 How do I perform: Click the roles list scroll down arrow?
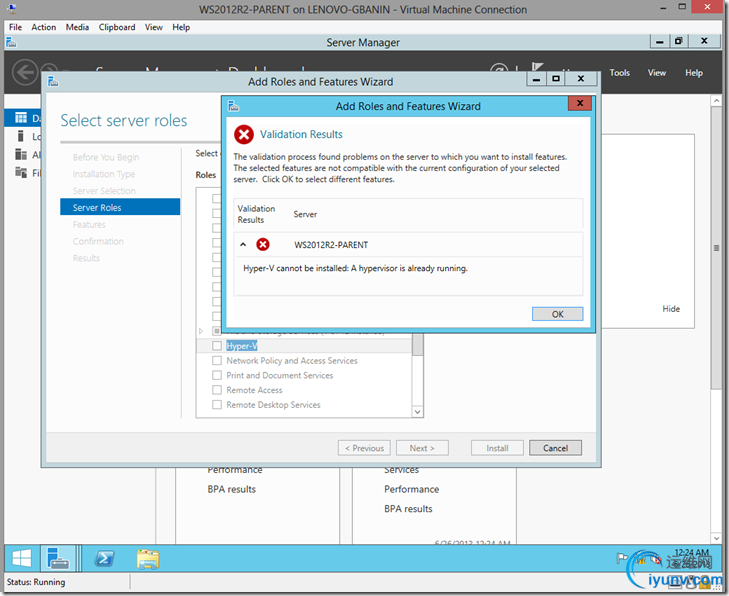point(418,412)
